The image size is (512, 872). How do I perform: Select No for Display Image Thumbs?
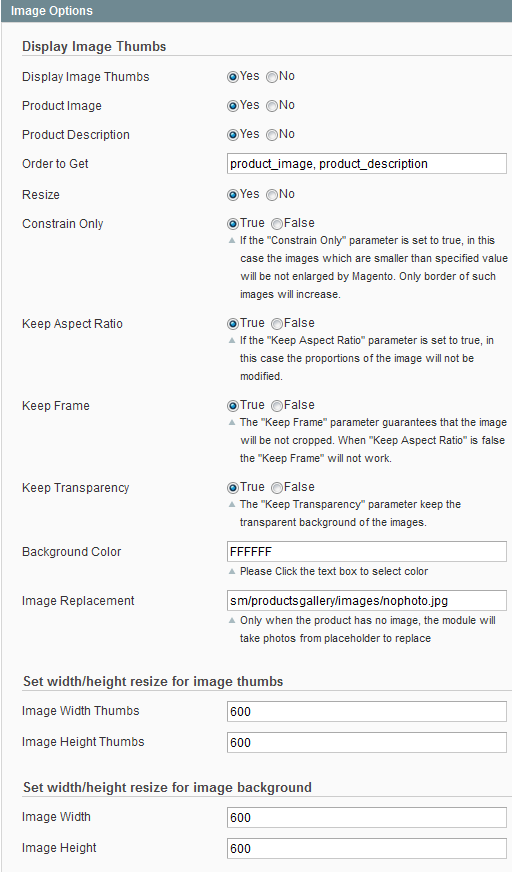click(272, 77)
